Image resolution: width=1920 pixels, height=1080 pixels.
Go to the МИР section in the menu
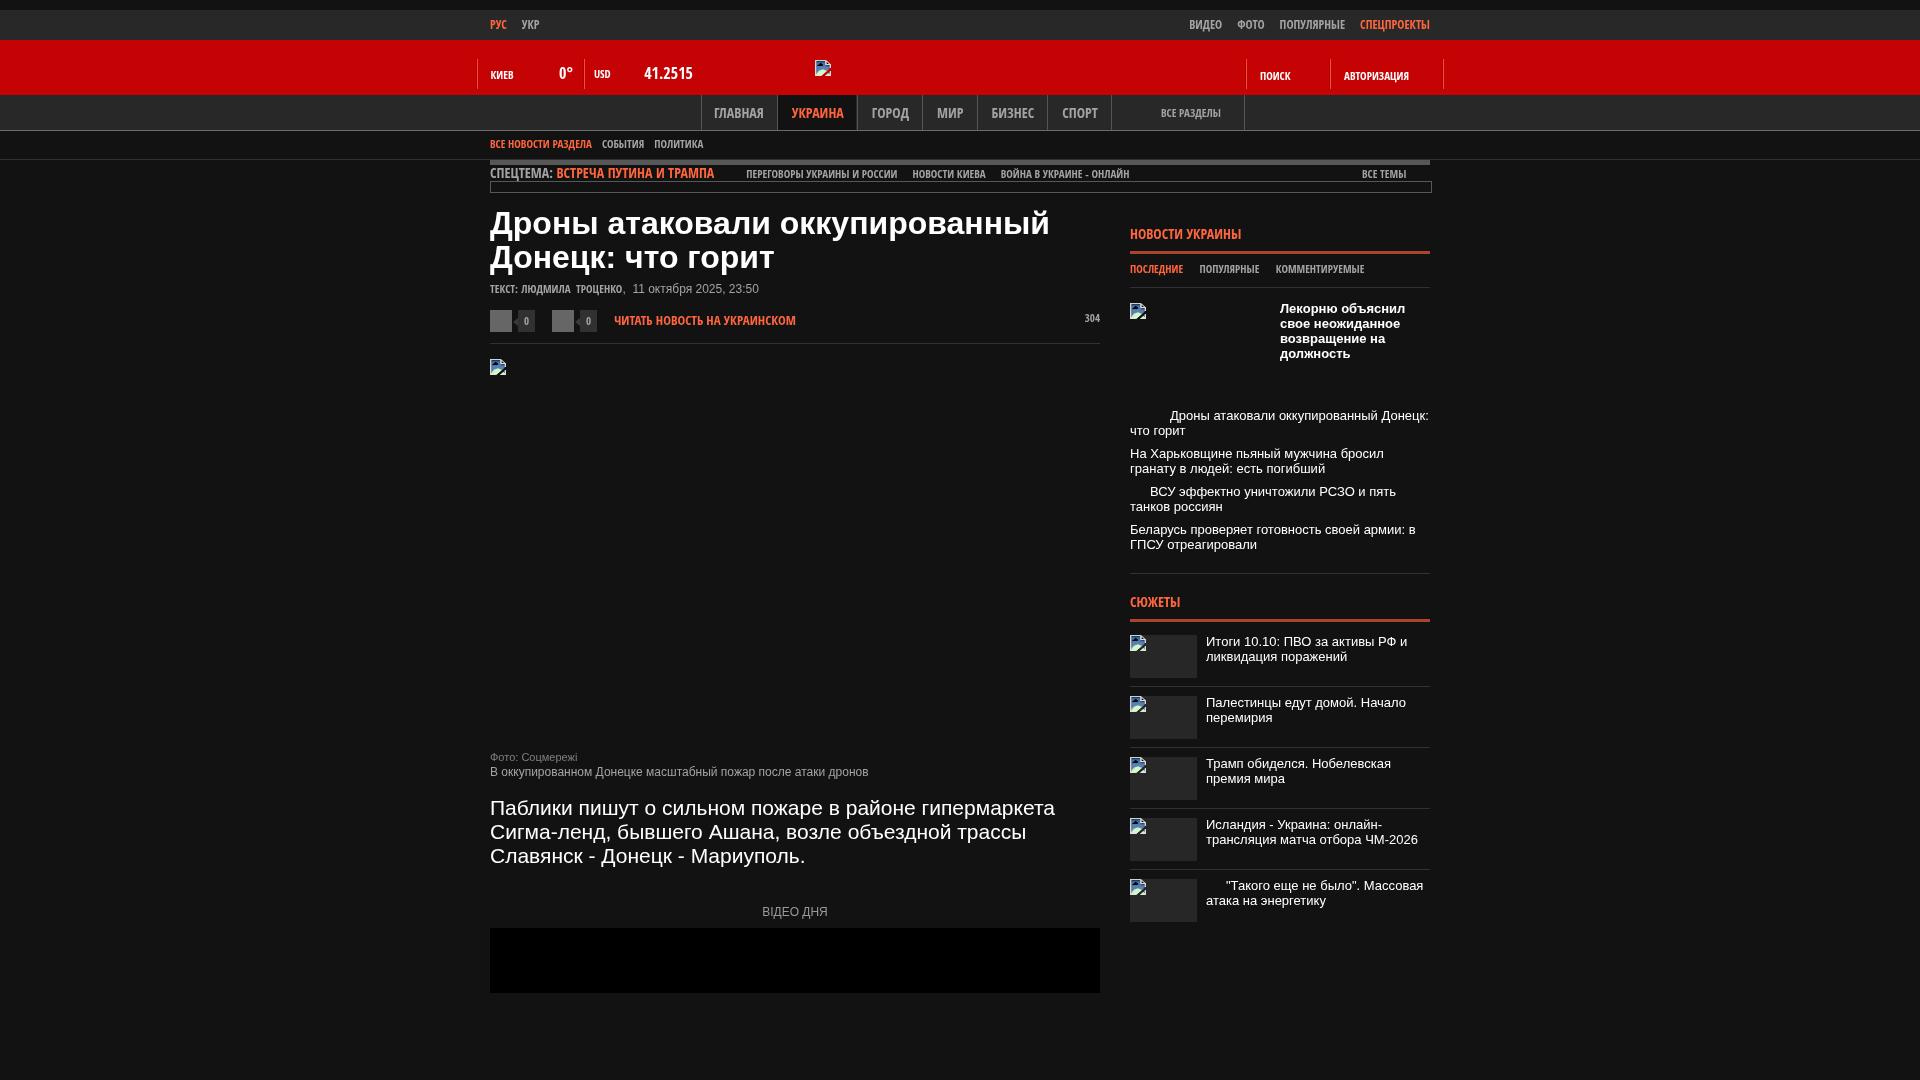(949, 113)
